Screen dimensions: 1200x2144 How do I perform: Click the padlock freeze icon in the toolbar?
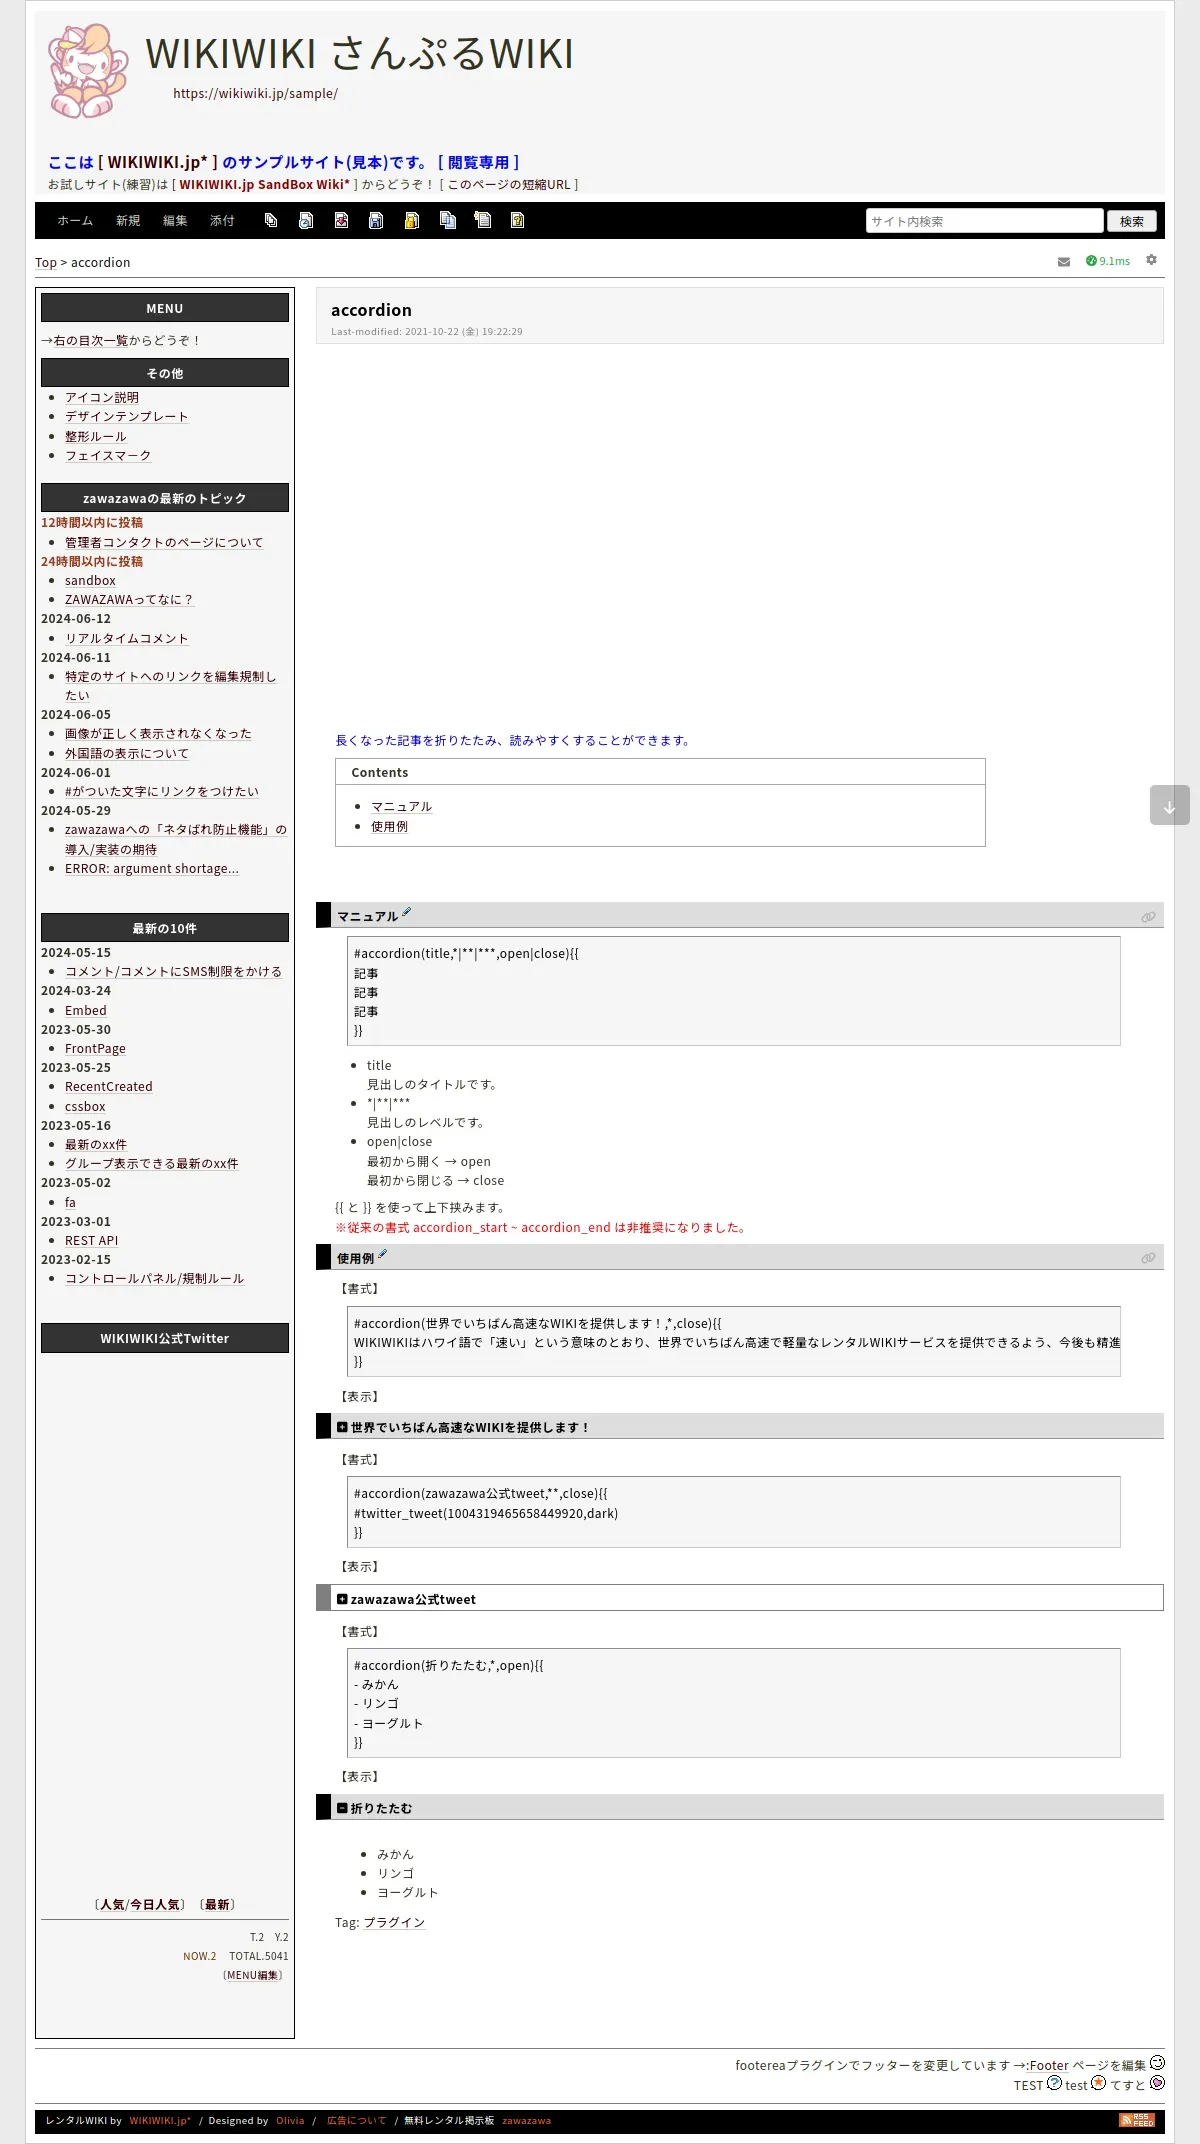click(x=411, y=220)
